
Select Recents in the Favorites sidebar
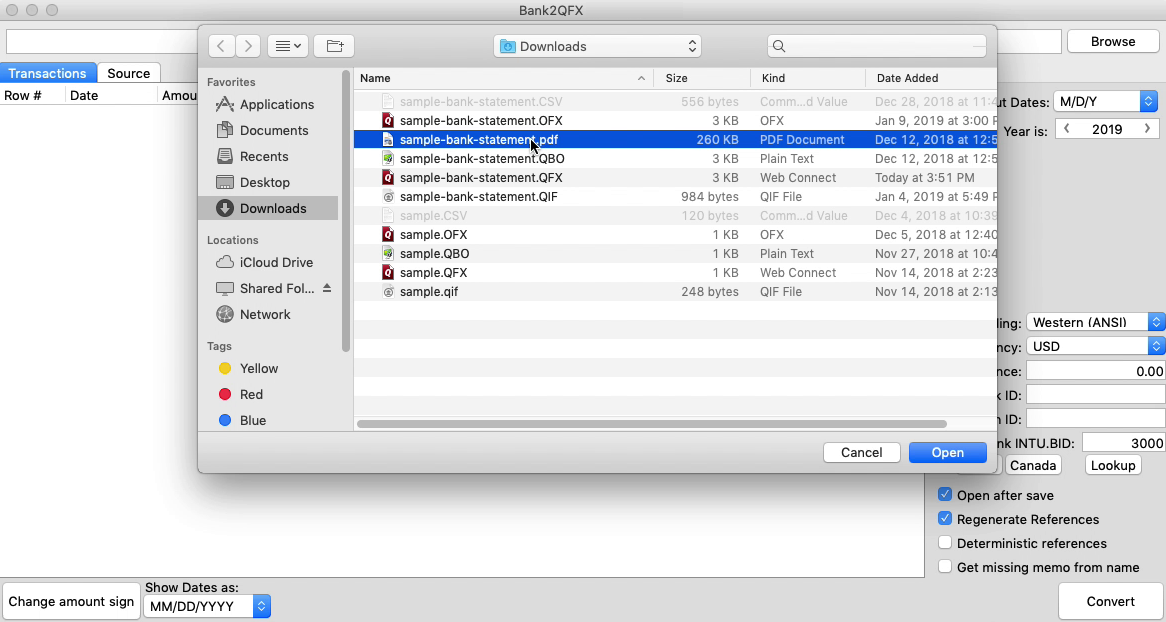coord(253,157)
